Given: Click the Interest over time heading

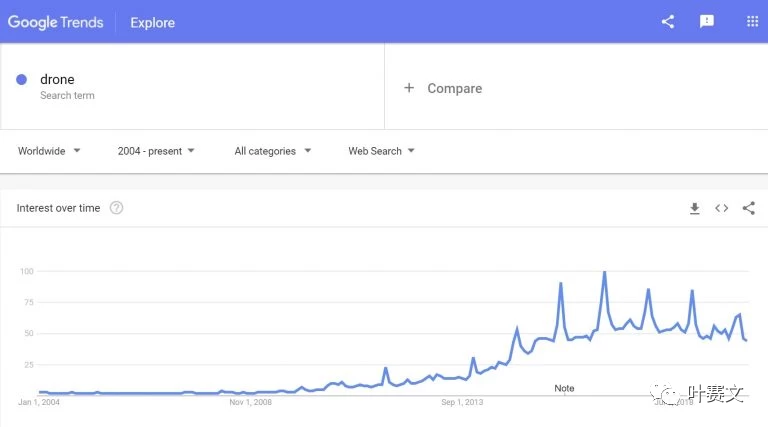Looking at the screenshot, I should [58, 208].
